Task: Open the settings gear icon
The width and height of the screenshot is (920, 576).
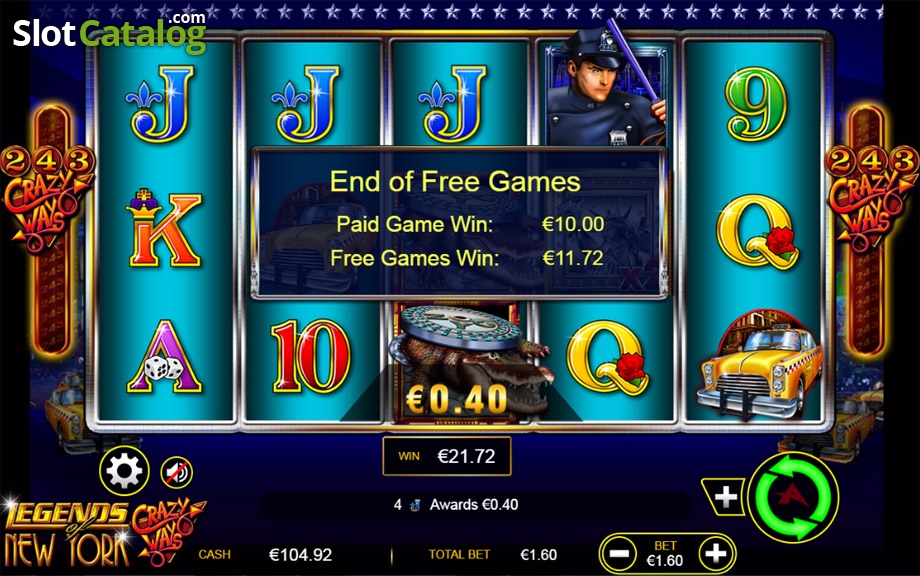Action: (124, 470)
